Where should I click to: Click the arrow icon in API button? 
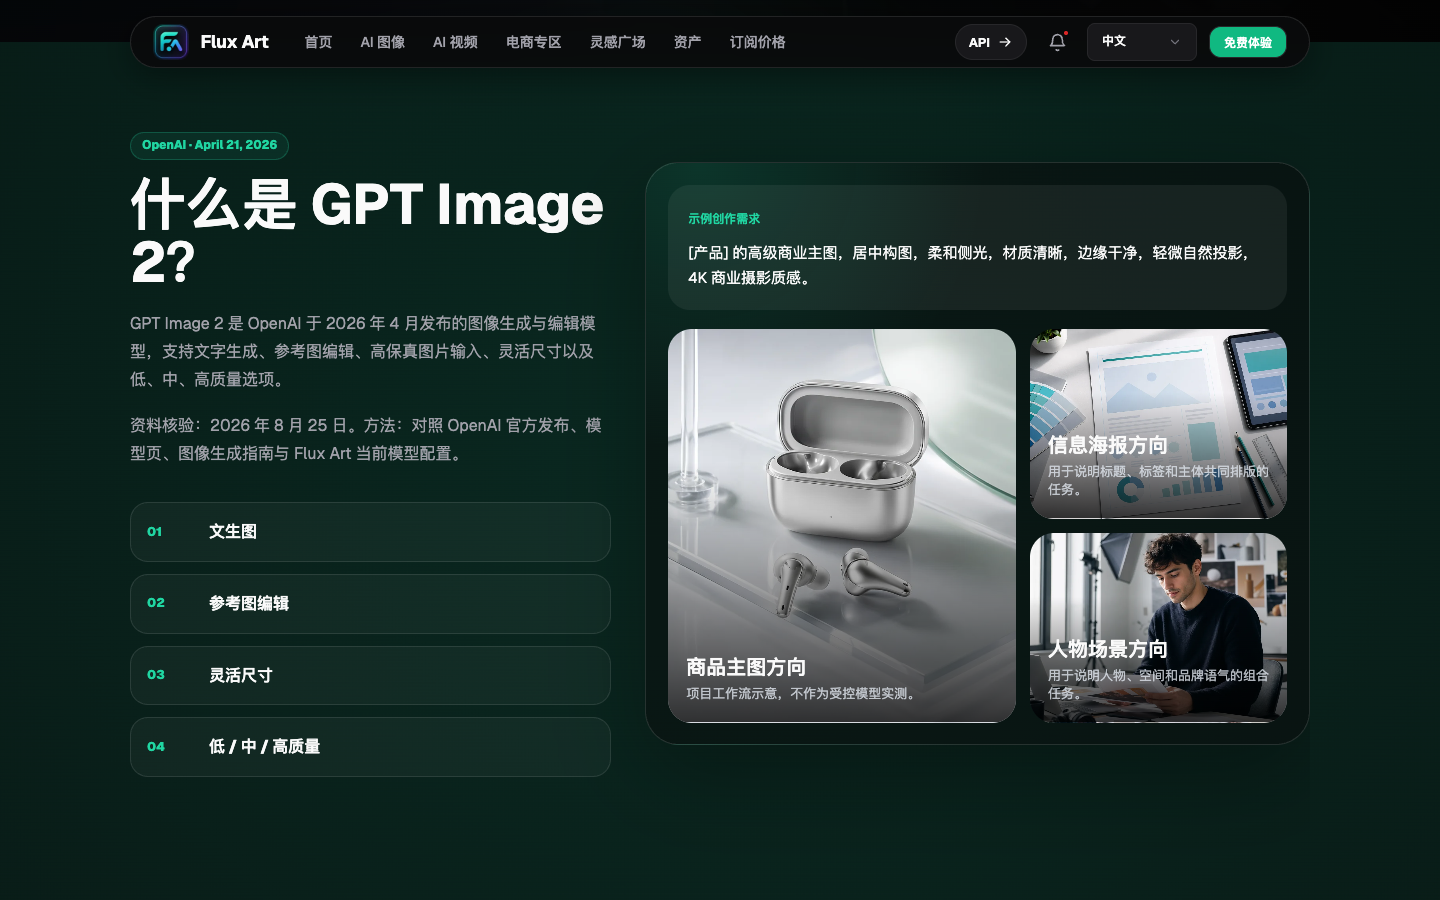[x=1005, y=42]
